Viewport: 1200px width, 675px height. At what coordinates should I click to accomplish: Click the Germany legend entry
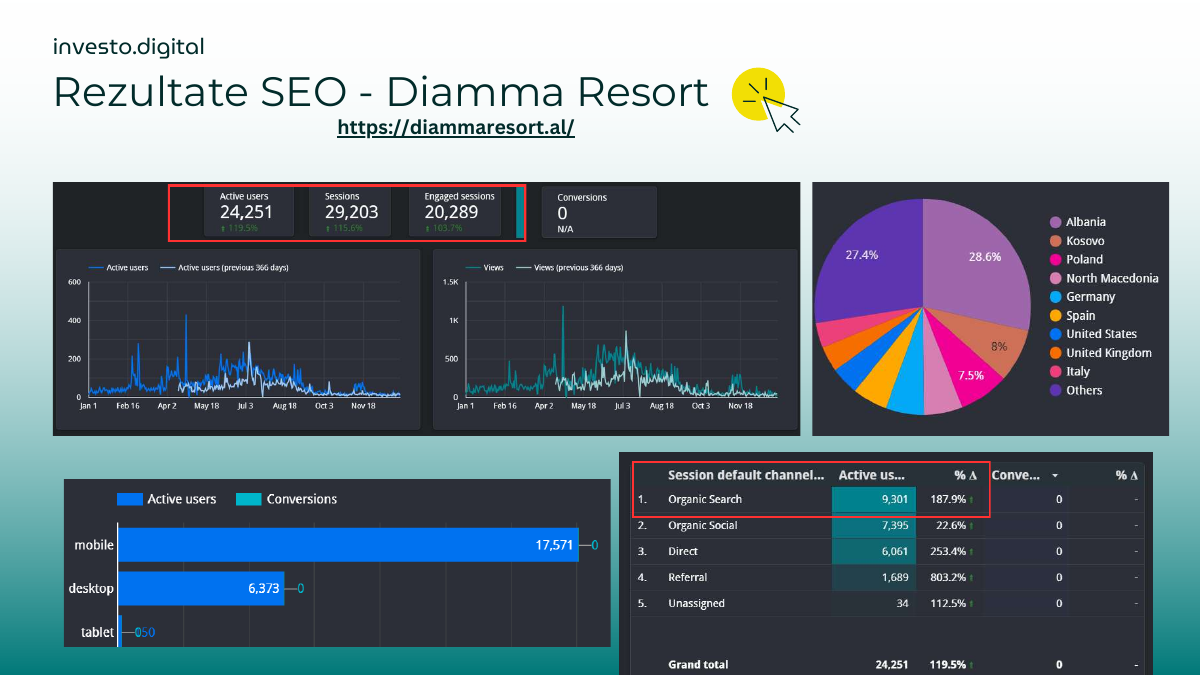(x=1082, y=297)
